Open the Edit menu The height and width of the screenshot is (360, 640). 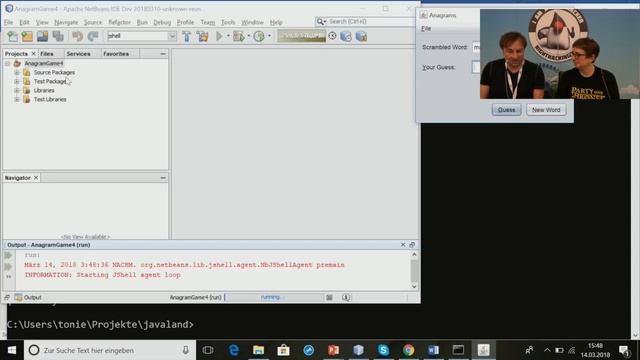pos(24,22)
